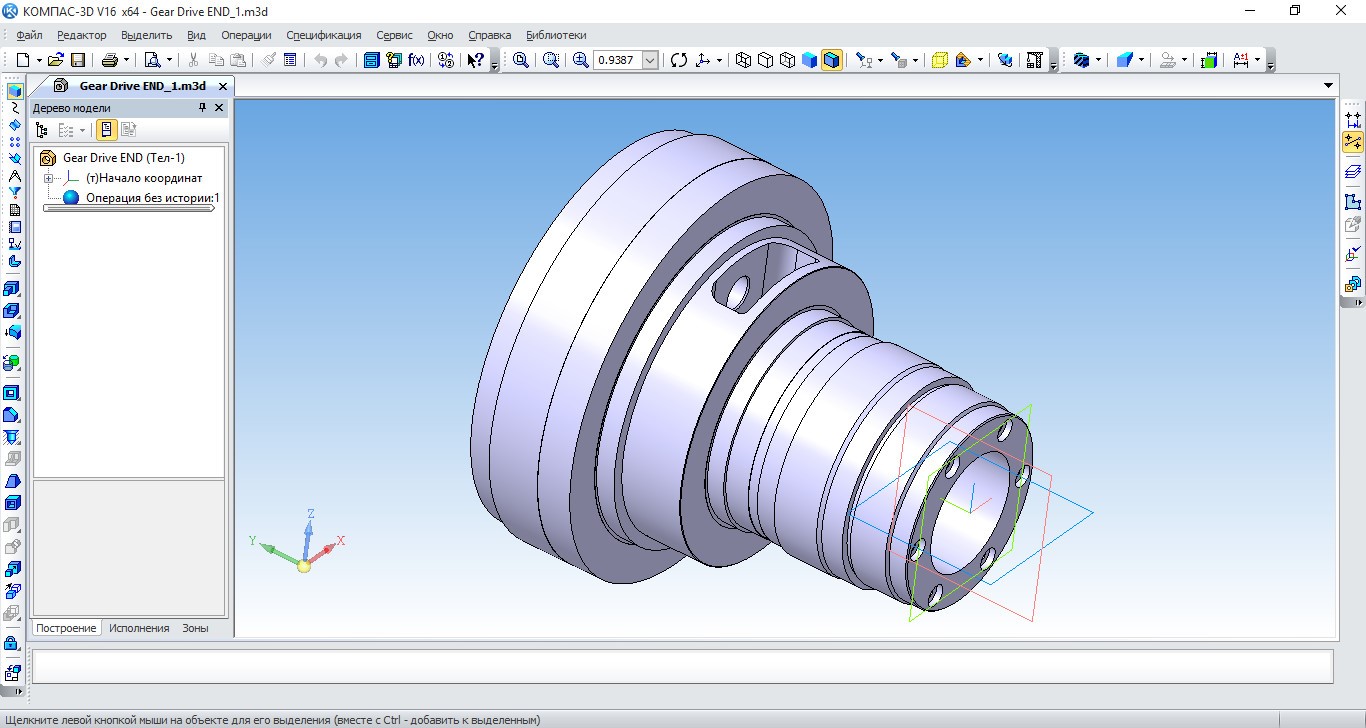Click the rotate view circular arrows icon
This screenshot has height=728, width=1366.
coord(679,60)
